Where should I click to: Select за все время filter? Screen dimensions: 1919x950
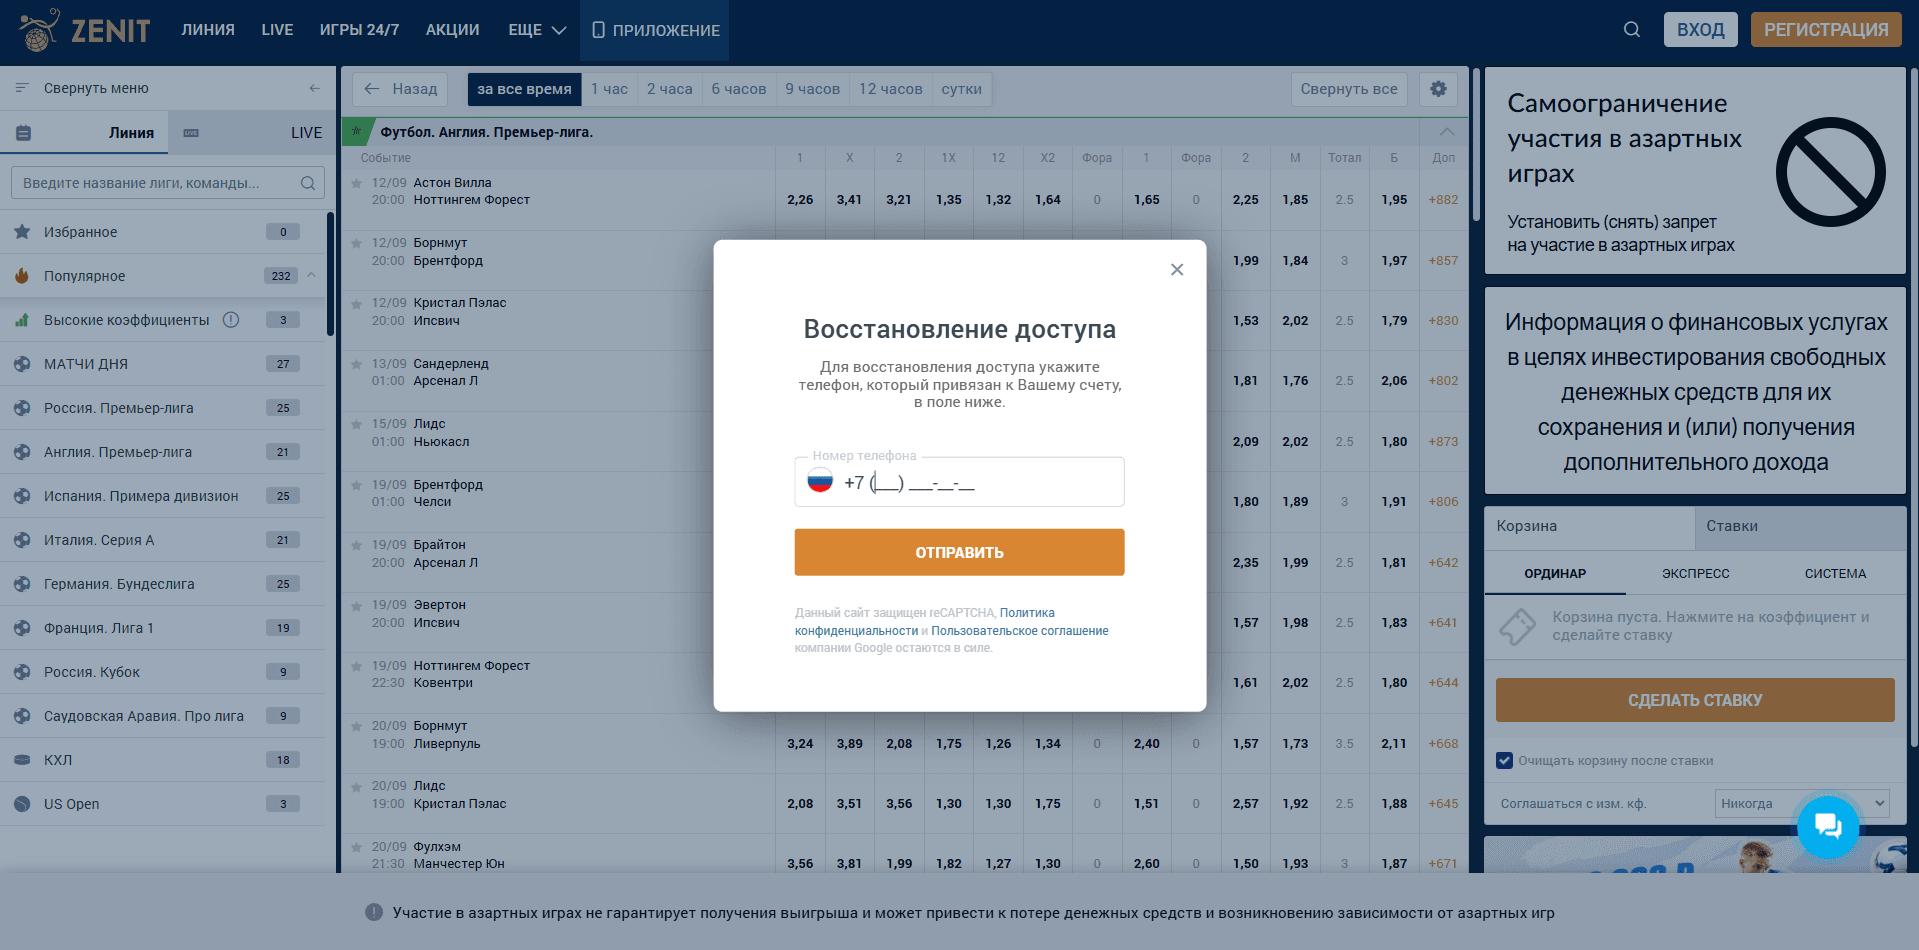(x=524, y=89)
